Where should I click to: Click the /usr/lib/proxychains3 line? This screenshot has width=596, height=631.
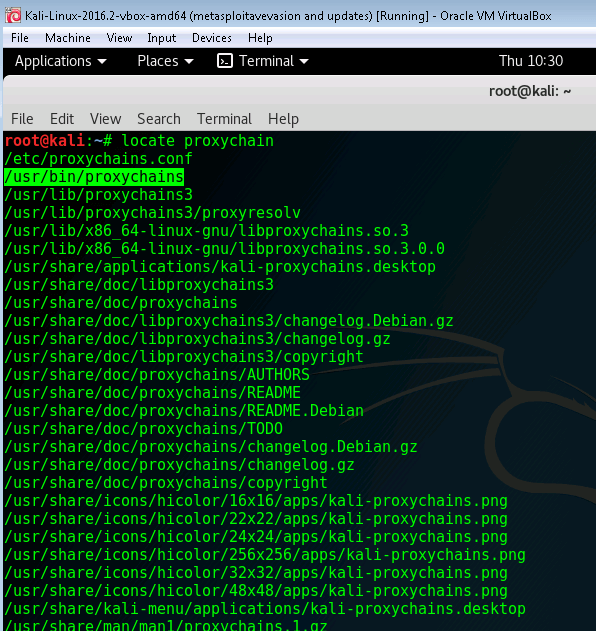click(x=99, y=195)
